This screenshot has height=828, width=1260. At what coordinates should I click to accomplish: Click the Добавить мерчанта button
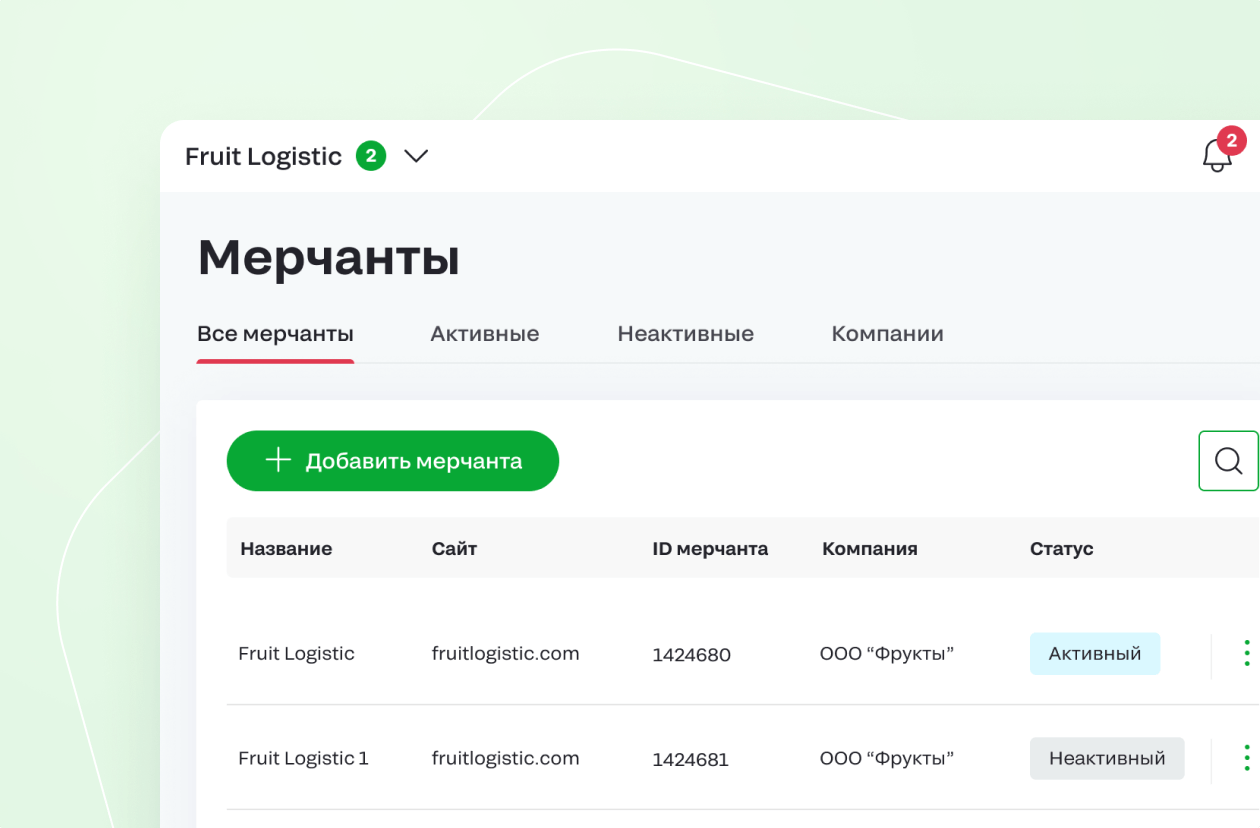pos(393,461)
